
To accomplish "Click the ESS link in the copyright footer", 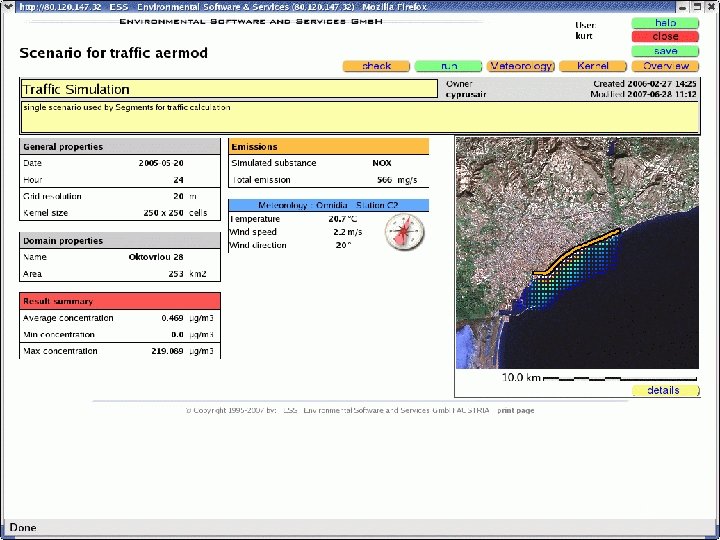I will 290,411.
